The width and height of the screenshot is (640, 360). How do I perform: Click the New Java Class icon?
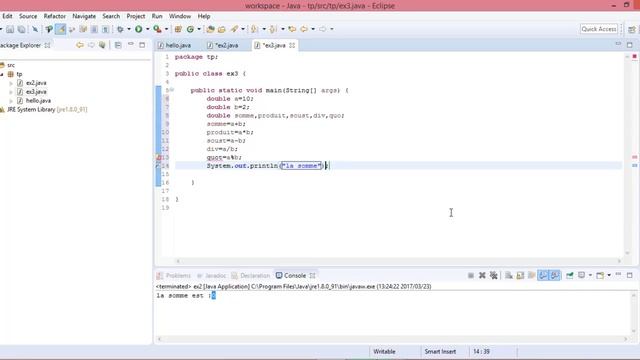click(190, 29)
